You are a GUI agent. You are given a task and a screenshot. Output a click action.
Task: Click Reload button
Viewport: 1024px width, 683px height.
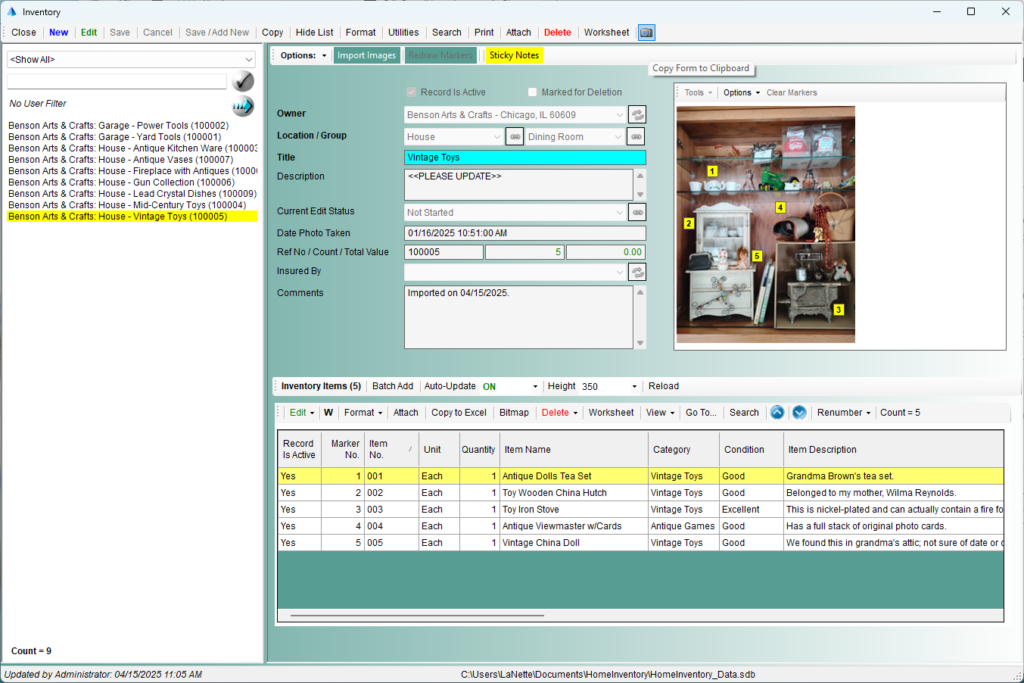pyautogui.click(x=664, y=387)
